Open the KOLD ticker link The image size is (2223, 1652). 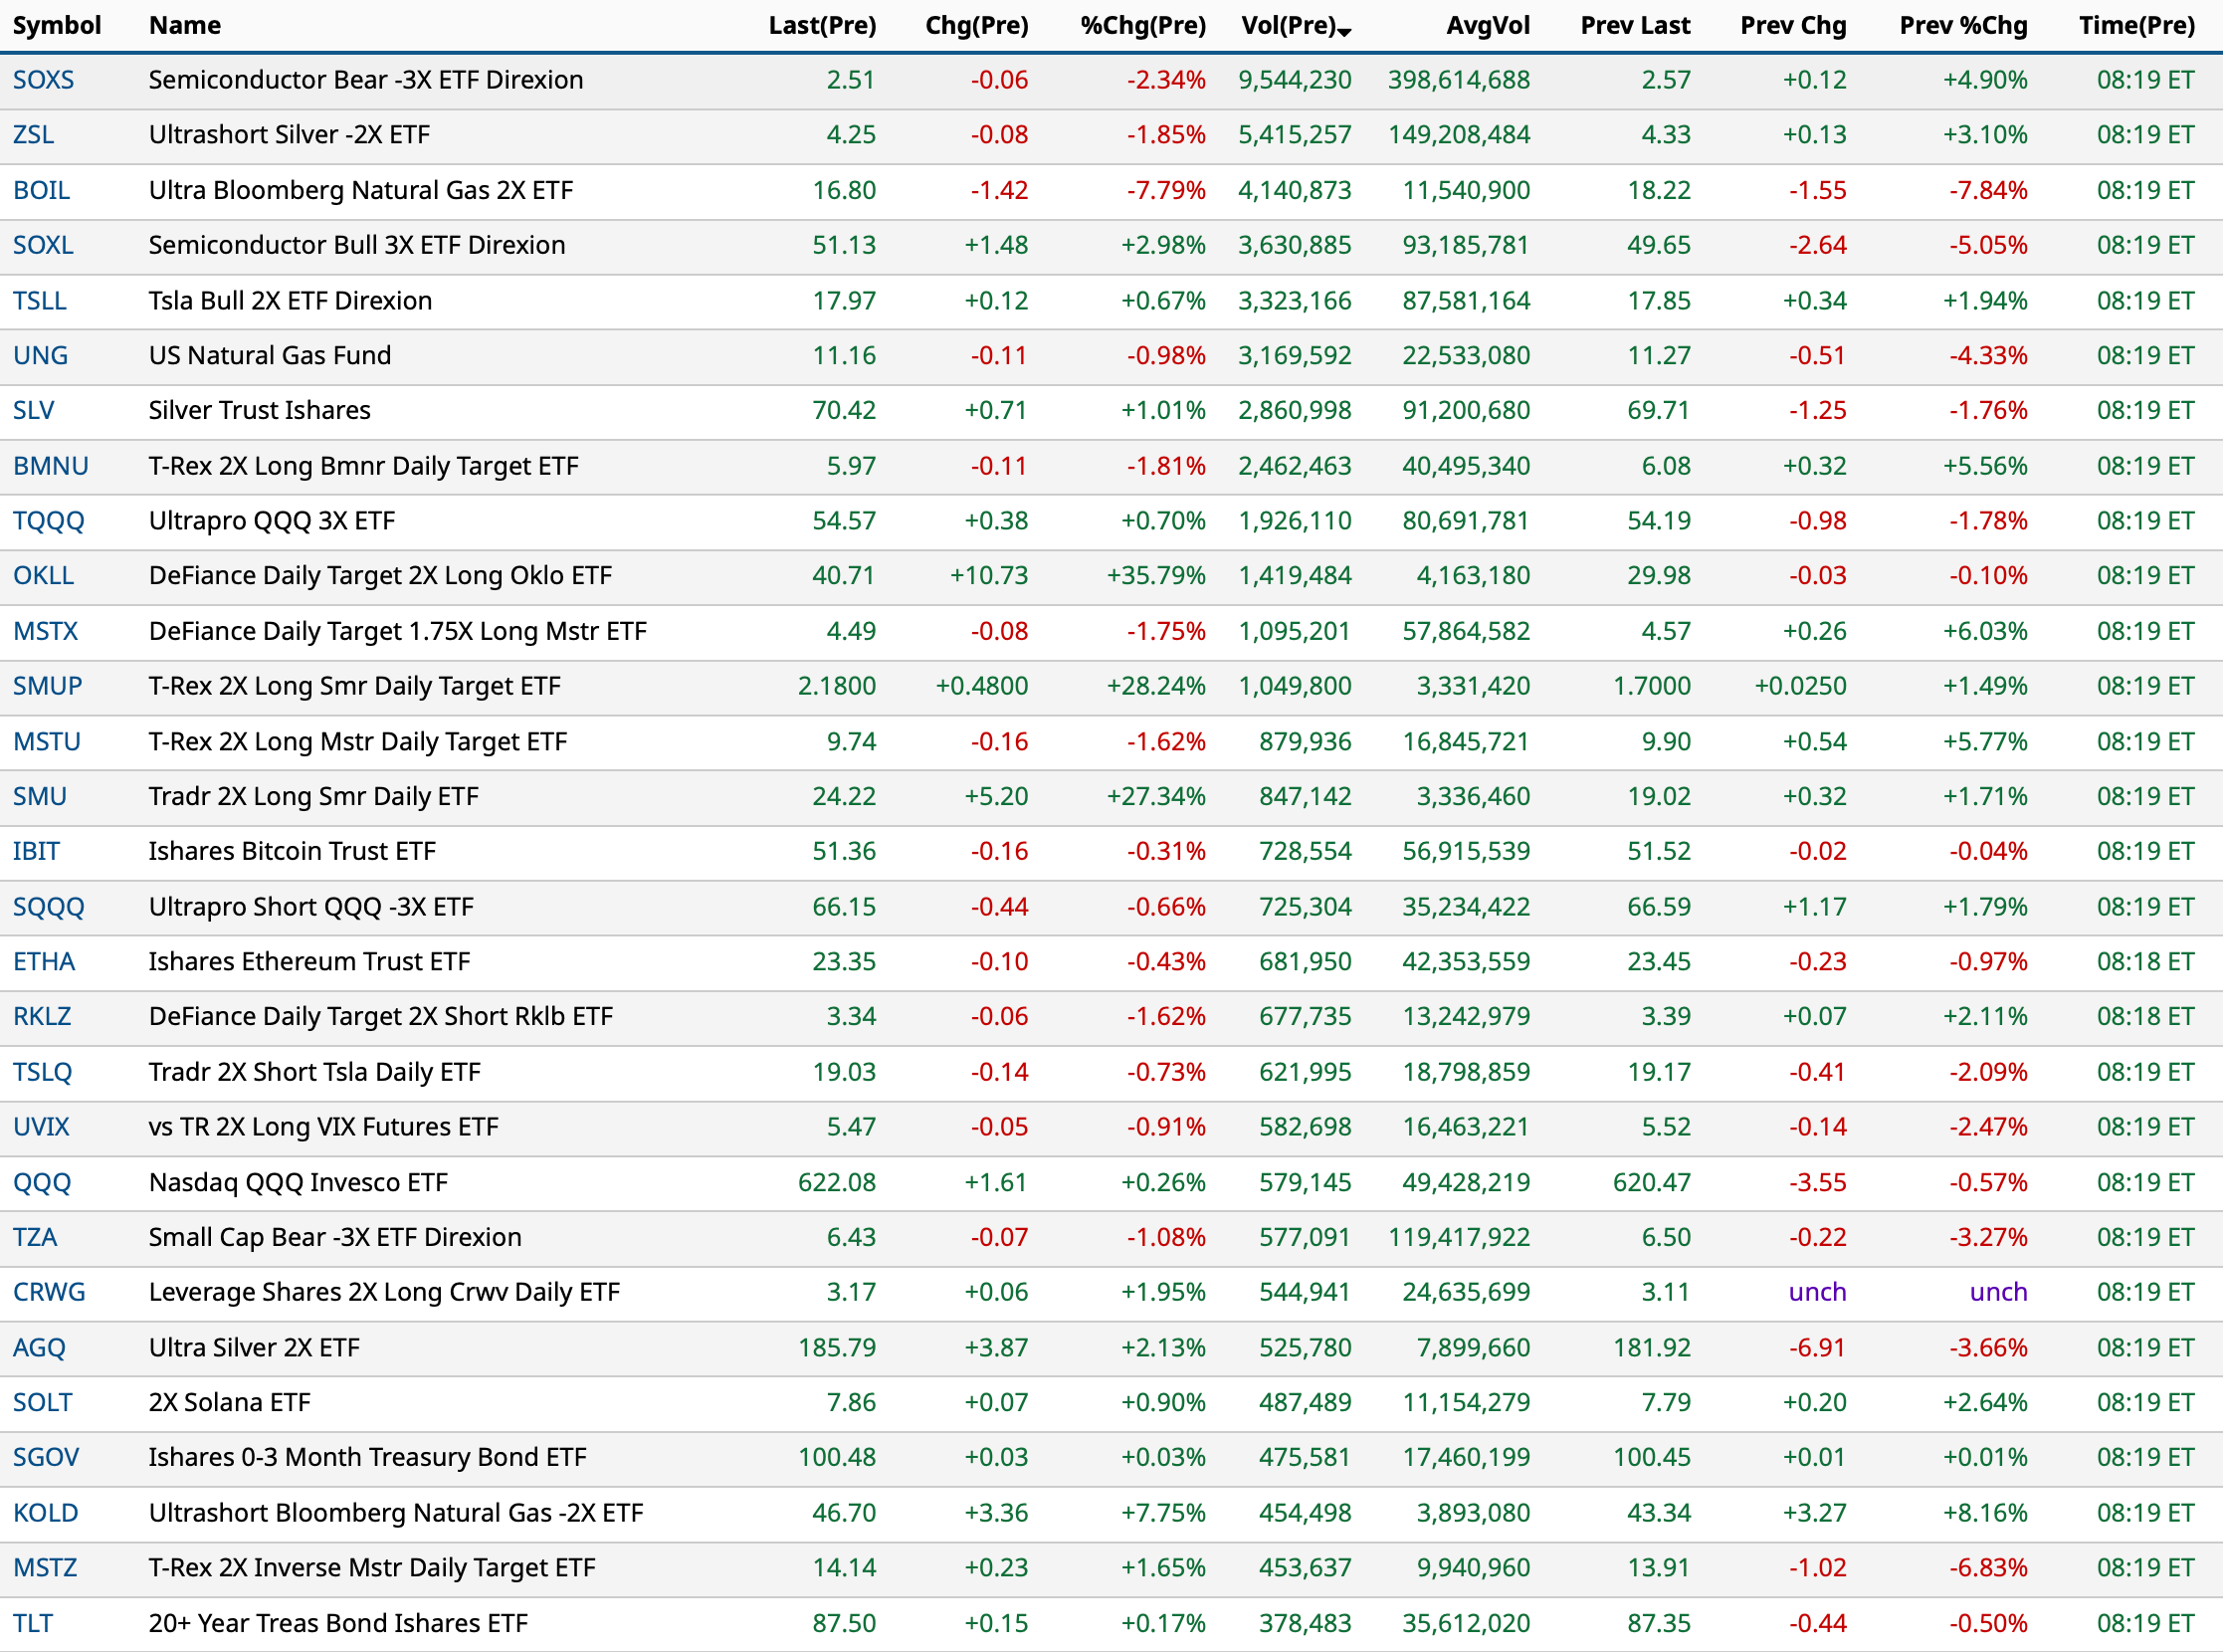click(45, 1513)
